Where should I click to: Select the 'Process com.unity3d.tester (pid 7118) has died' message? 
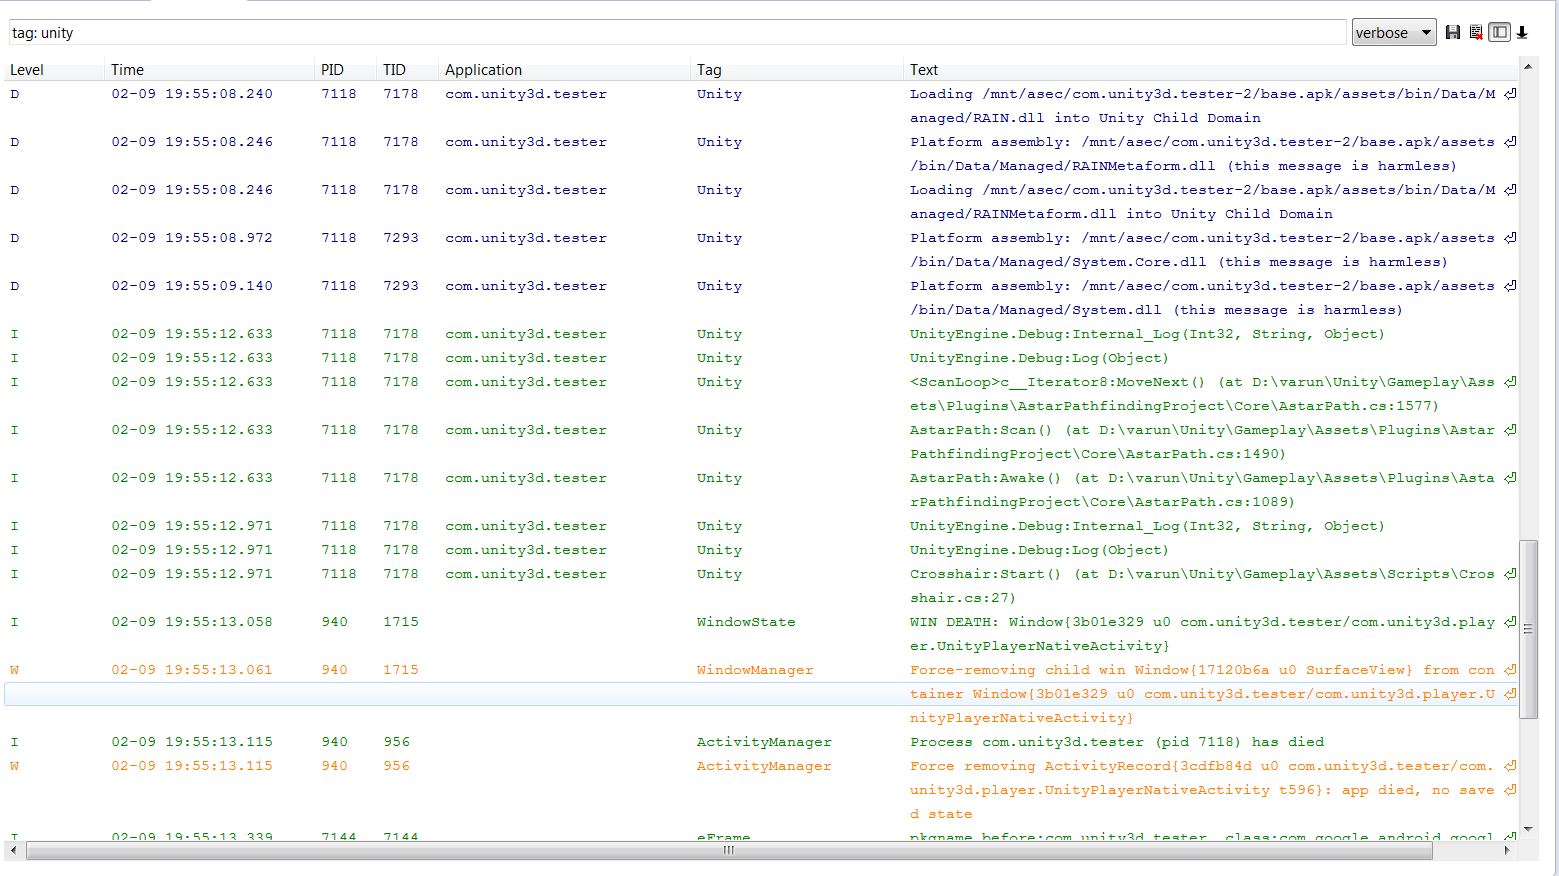point(1117,742)
